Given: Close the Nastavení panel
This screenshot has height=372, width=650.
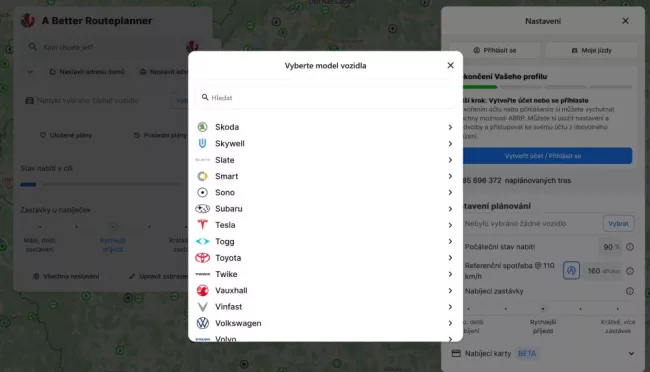Looking at the screenshot, I should [x=625, y=21].
